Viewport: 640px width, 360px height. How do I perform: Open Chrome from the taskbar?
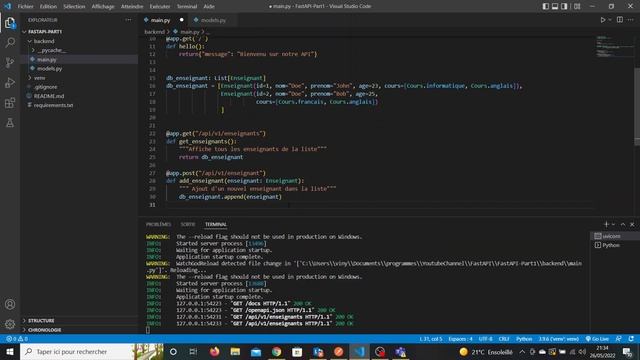coord(276,351)
